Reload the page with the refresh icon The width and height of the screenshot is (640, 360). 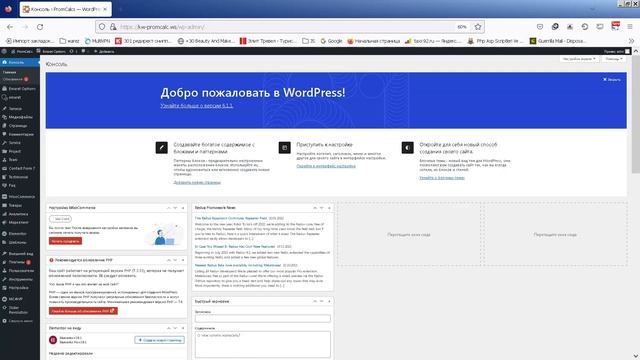click(40, 27)
